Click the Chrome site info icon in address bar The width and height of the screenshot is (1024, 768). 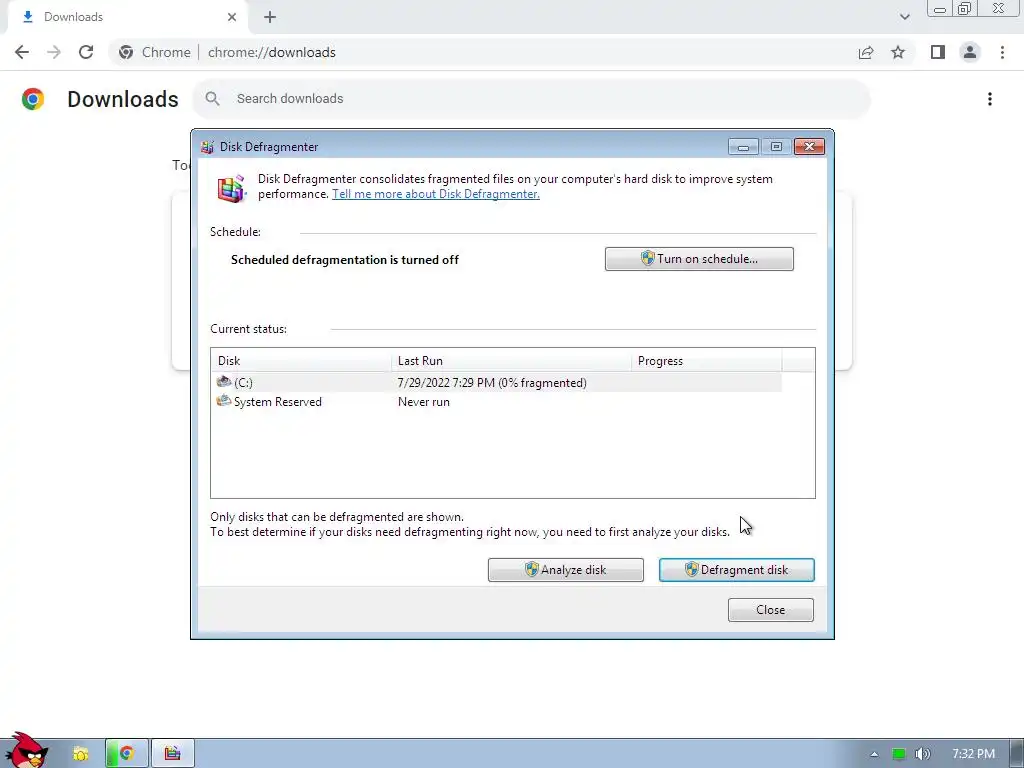(126, 52)
